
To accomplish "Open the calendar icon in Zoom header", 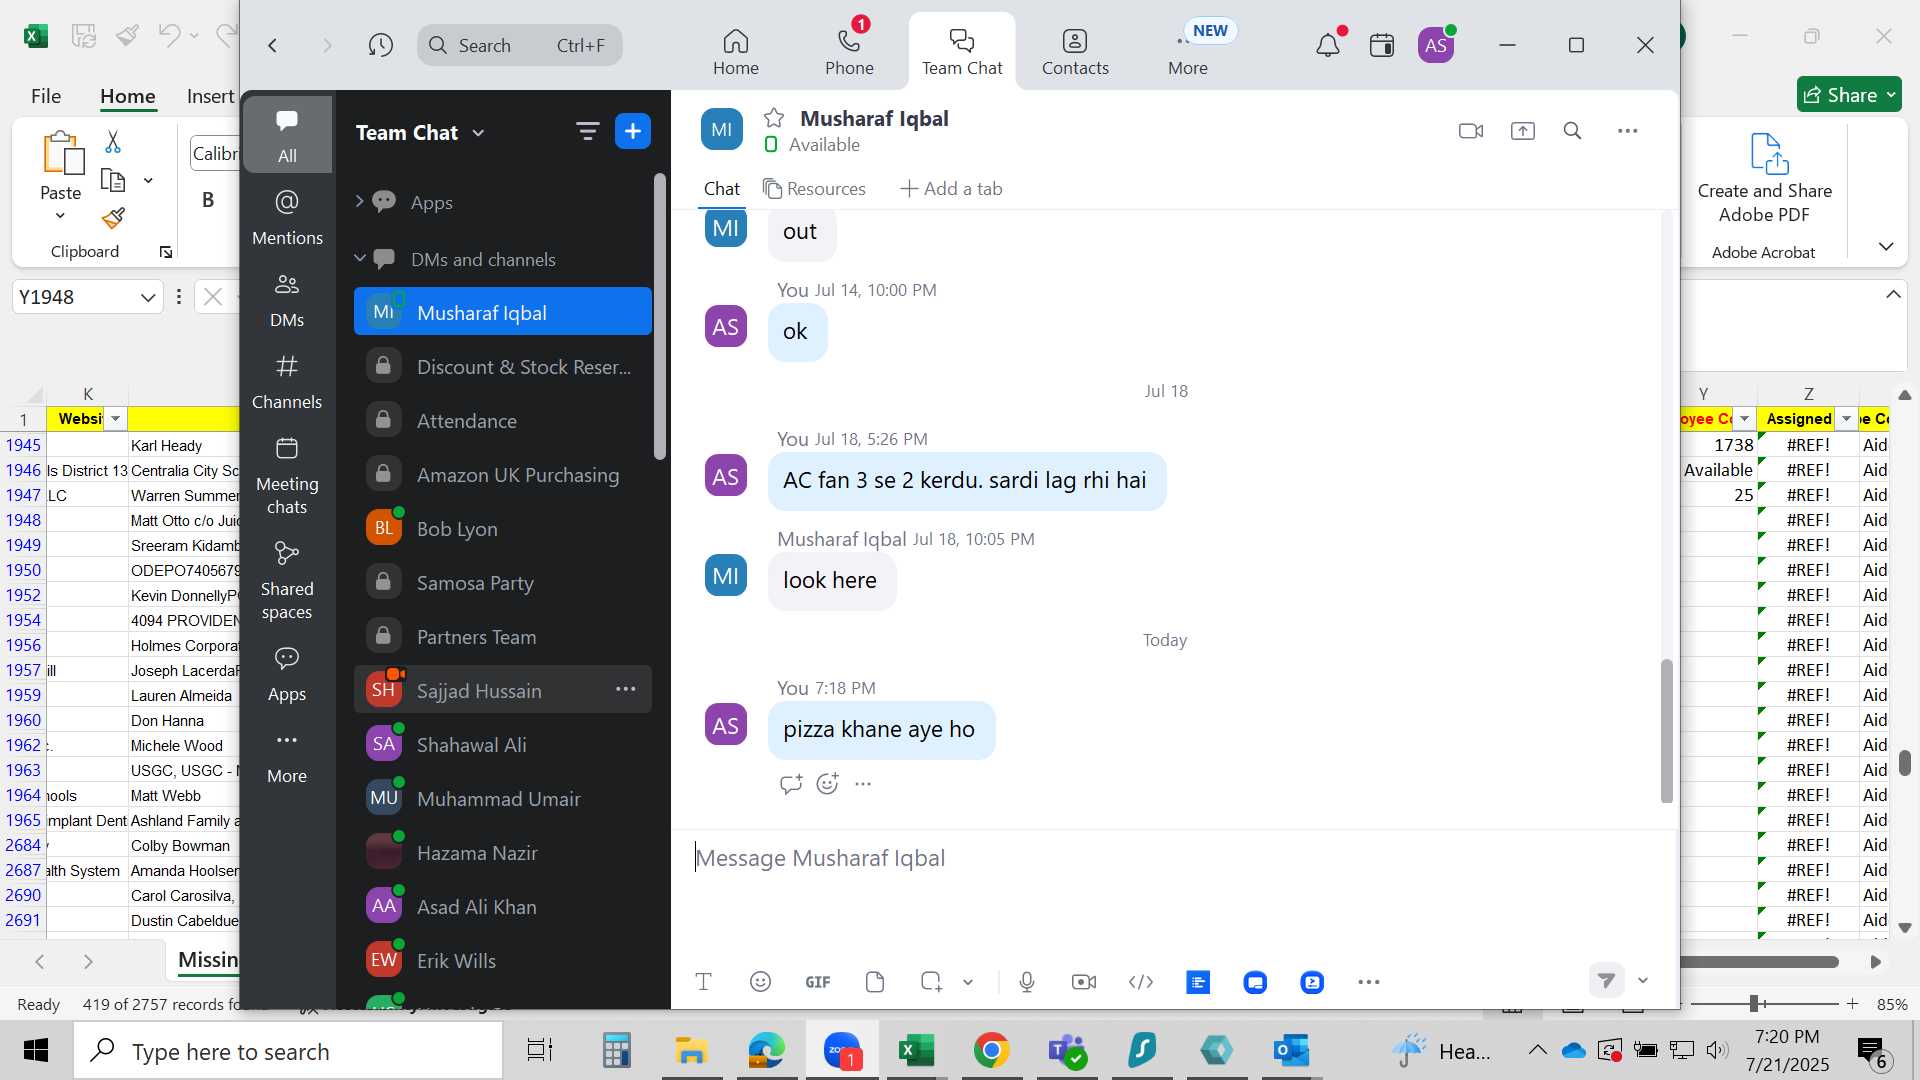I will [1382, 45].
